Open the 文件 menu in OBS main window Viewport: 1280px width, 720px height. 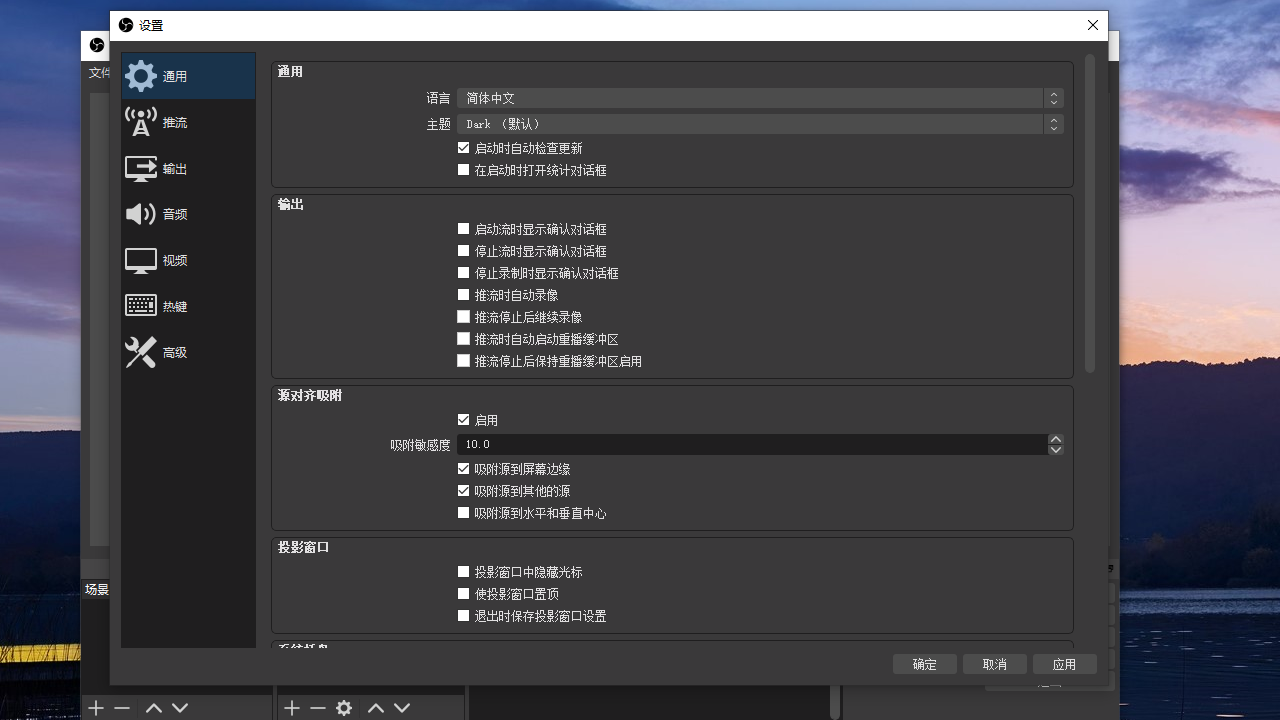(x=99, y=72)
